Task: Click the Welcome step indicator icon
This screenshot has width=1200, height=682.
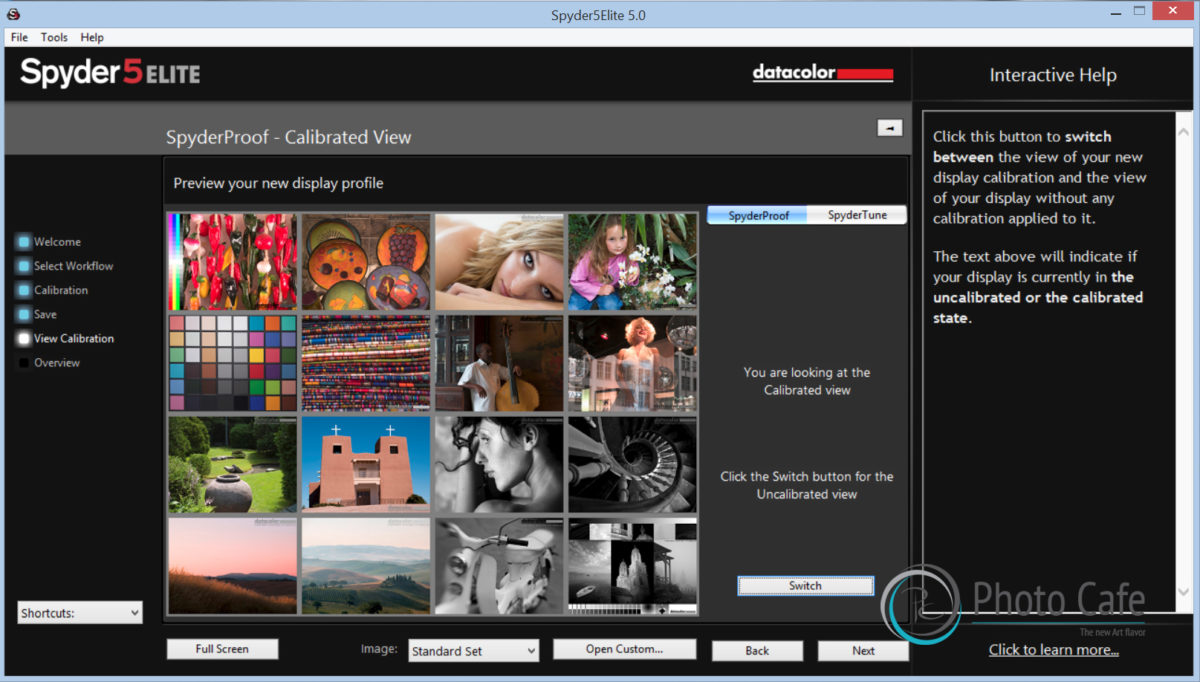Action: (x=24, y=242)
